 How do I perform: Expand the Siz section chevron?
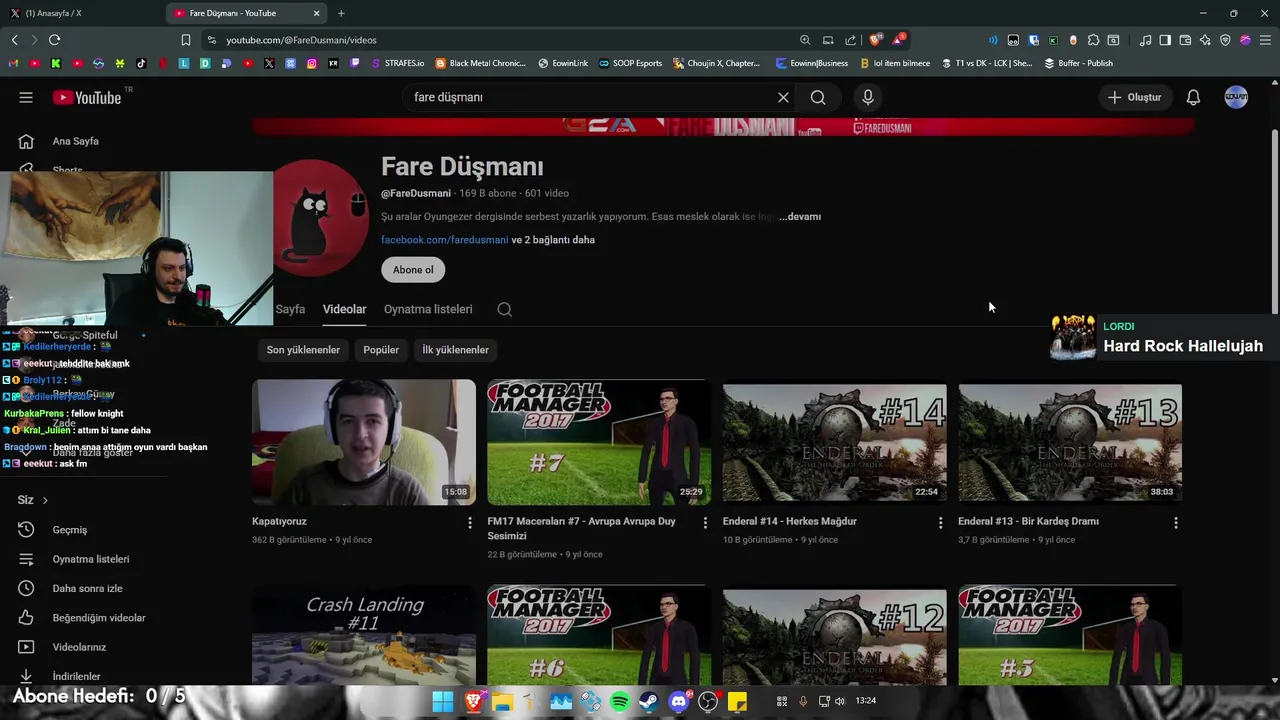coord(45,500)
